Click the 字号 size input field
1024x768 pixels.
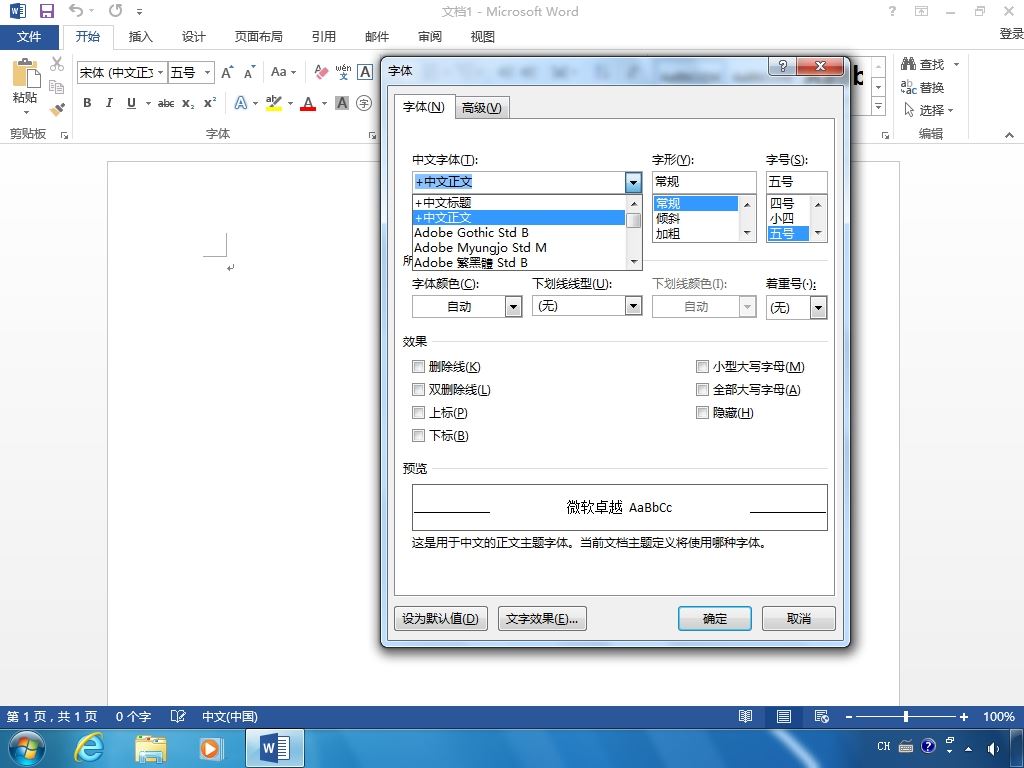coord(797,182)
